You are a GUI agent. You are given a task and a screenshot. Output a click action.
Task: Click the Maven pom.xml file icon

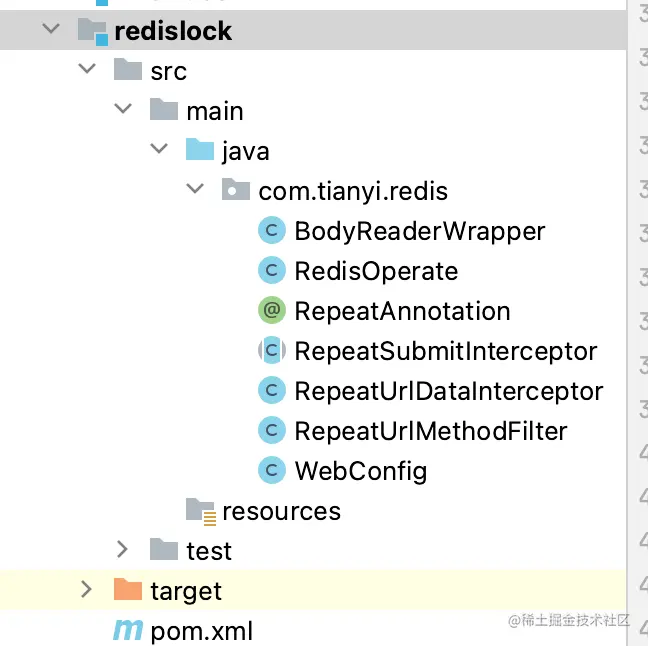(x=127, y=631)
